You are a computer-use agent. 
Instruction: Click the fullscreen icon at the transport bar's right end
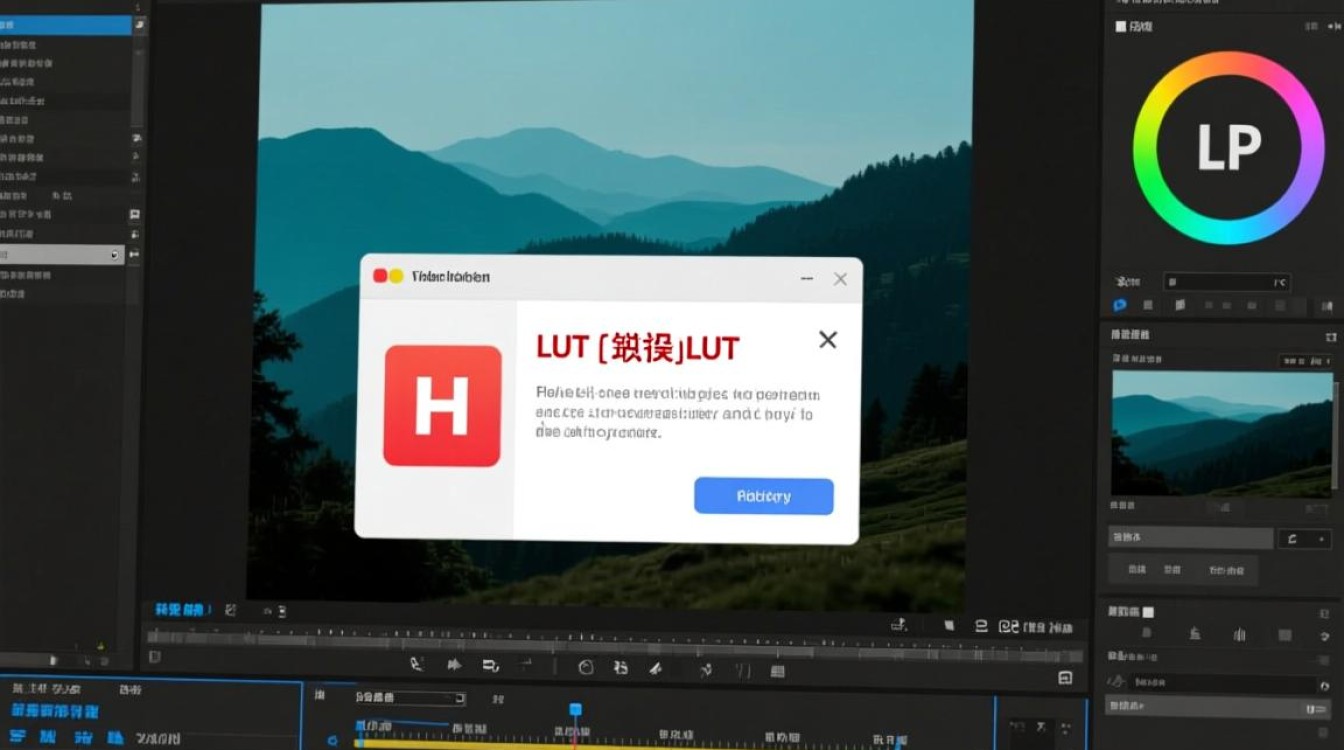point(1064,677)
